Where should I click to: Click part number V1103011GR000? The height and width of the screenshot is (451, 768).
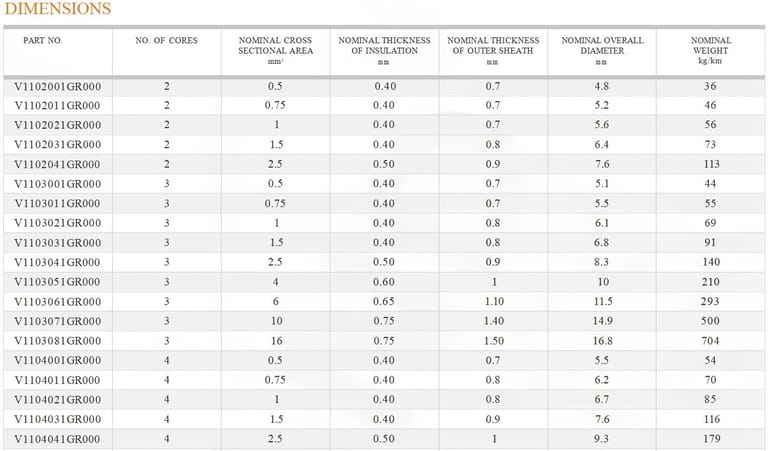58,203
